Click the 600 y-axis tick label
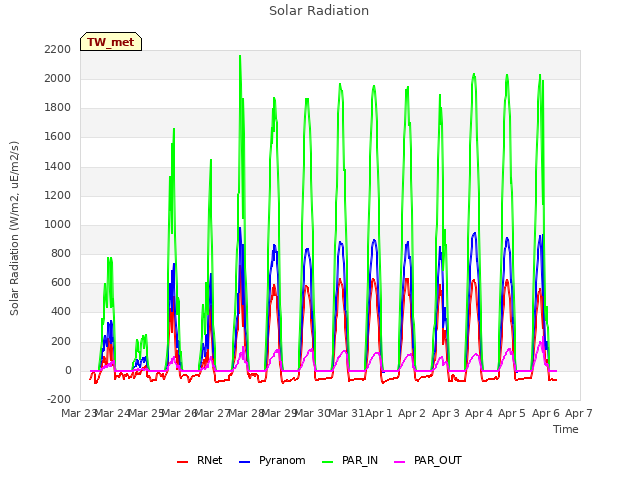The image size is (640, 480). click(x=61, y=282)
